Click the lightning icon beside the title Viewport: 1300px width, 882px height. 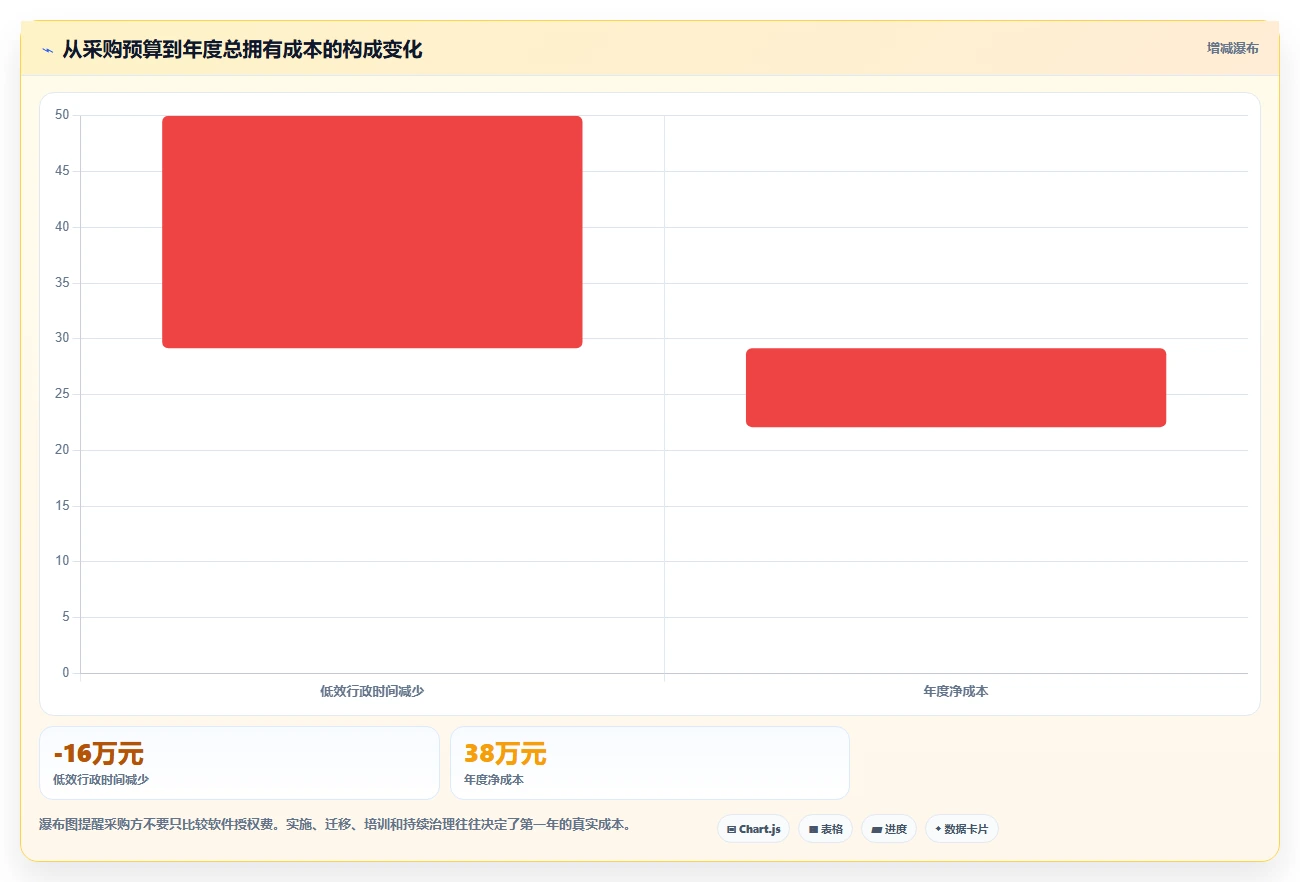point(47,50)
